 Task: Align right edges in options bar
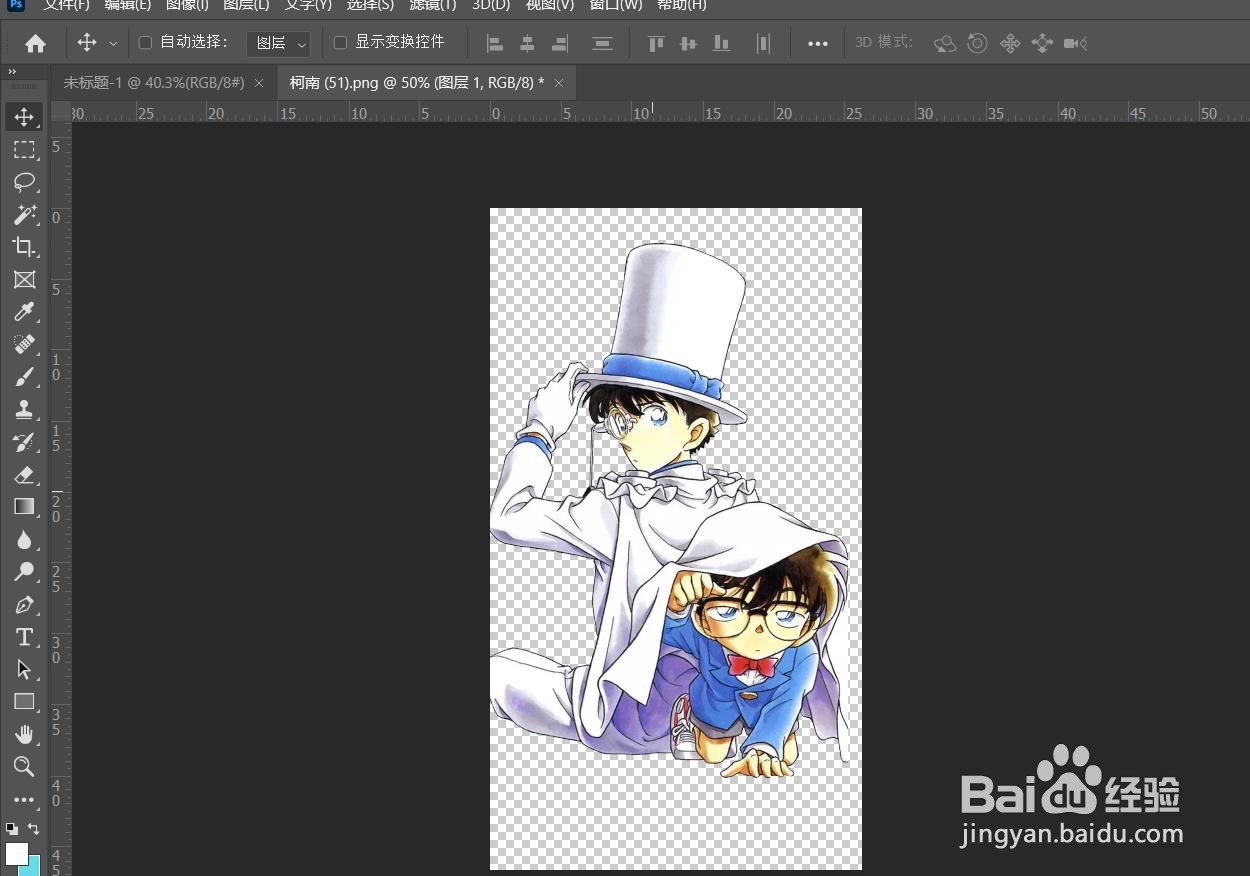[x=560, y=43]
